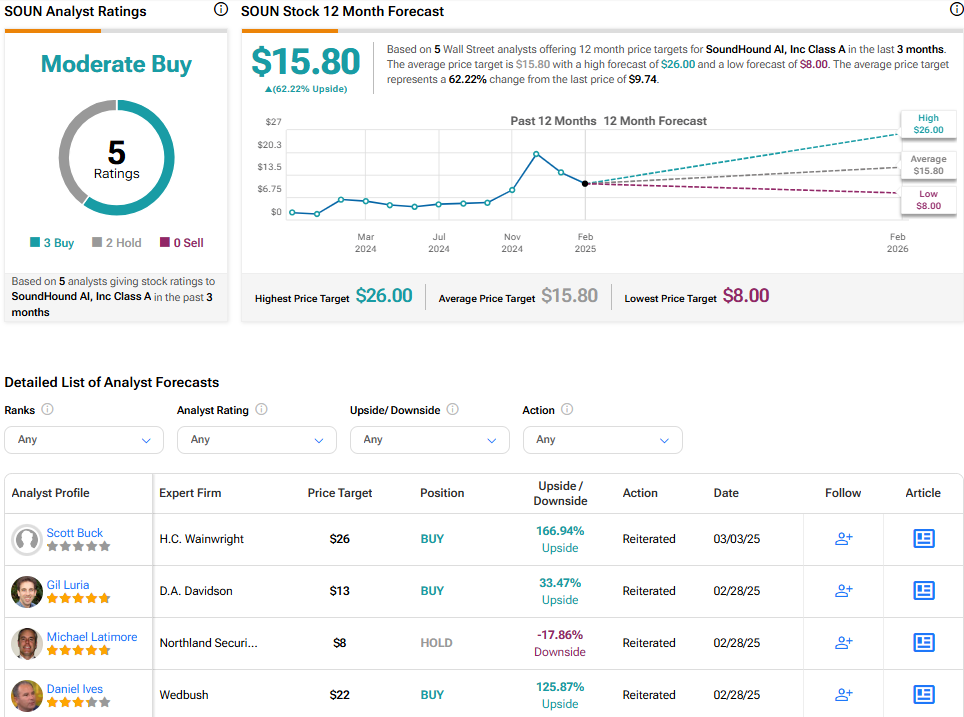Follow analyst Michael Latimore
The image size is (964, 717).
click(844, 643)
